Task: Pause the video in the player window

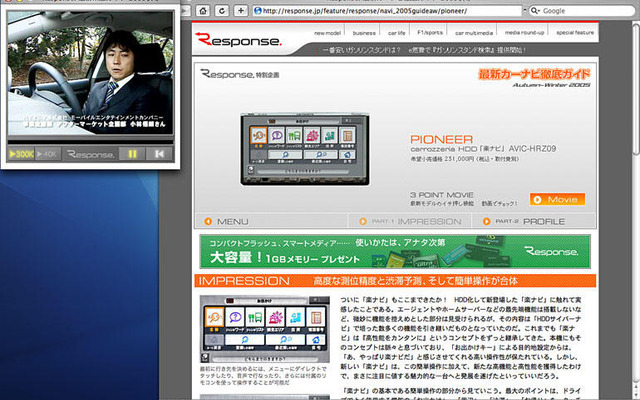Action: click(132, 154)
